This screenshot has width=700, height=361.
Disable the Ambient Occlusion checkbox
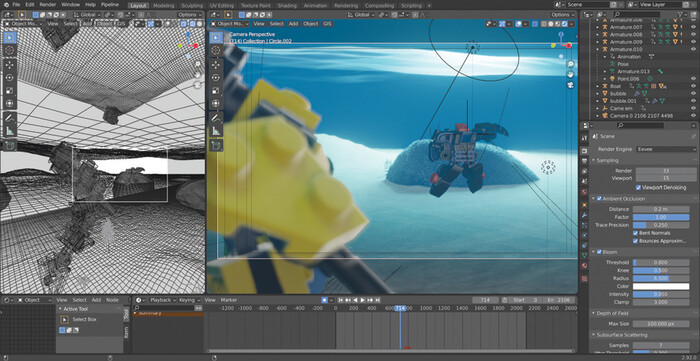coord(600,199)
